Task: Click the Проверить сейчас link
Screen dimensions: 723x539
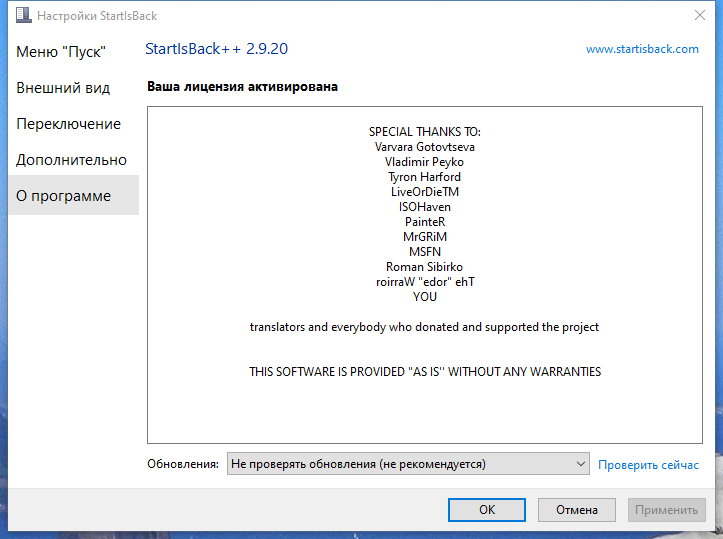Action: tap(648, 465)
